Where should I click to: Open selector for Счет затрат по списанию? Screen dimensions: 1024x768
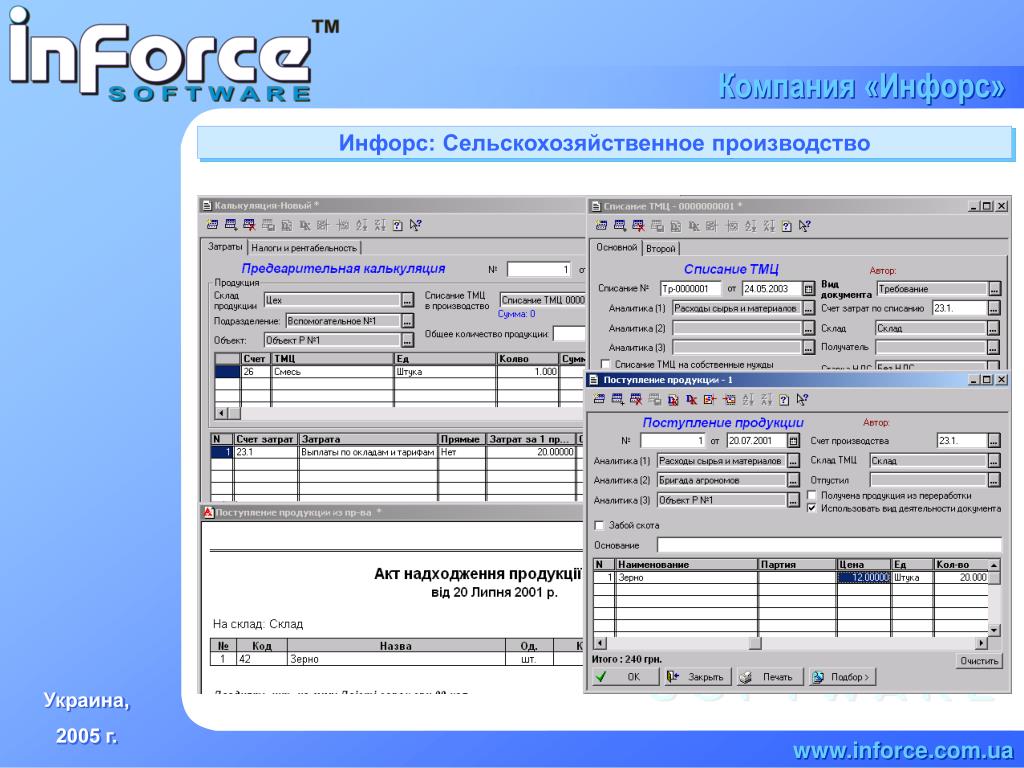(x=993, y=308)
